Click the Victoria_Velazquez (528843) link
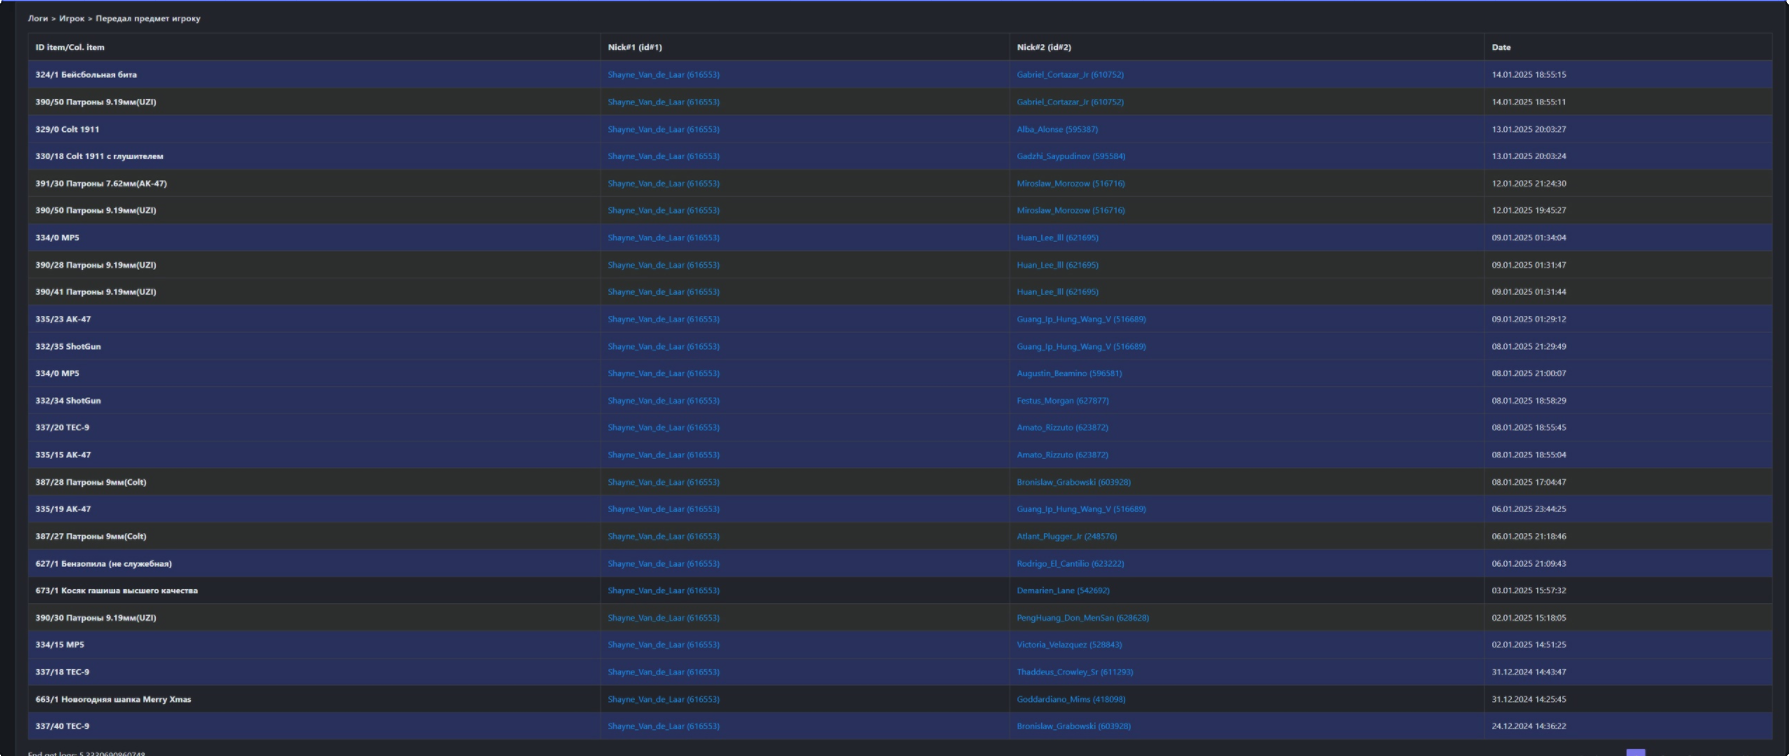Screen dimensions: 1789x756 click(1069, 645)
